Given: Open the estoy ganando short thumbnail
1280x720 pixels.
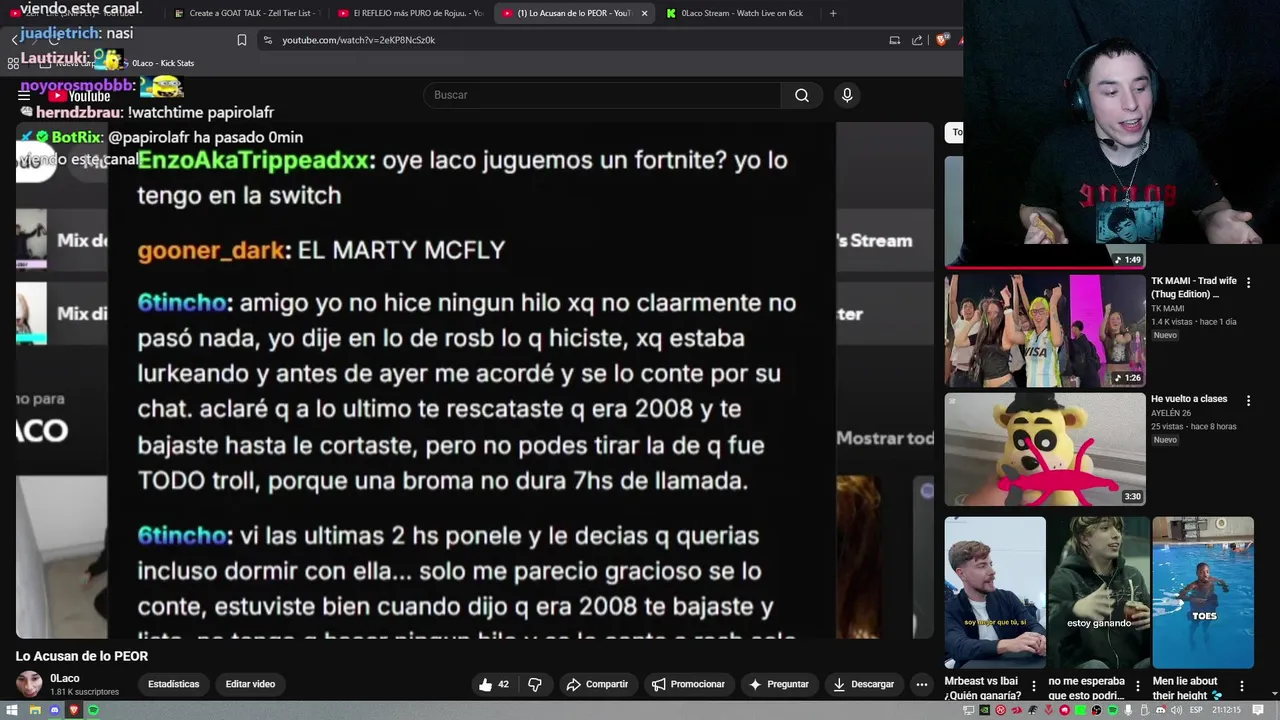Looking at the screenshot, I should pyautogui.click(x=1098, y=592).
